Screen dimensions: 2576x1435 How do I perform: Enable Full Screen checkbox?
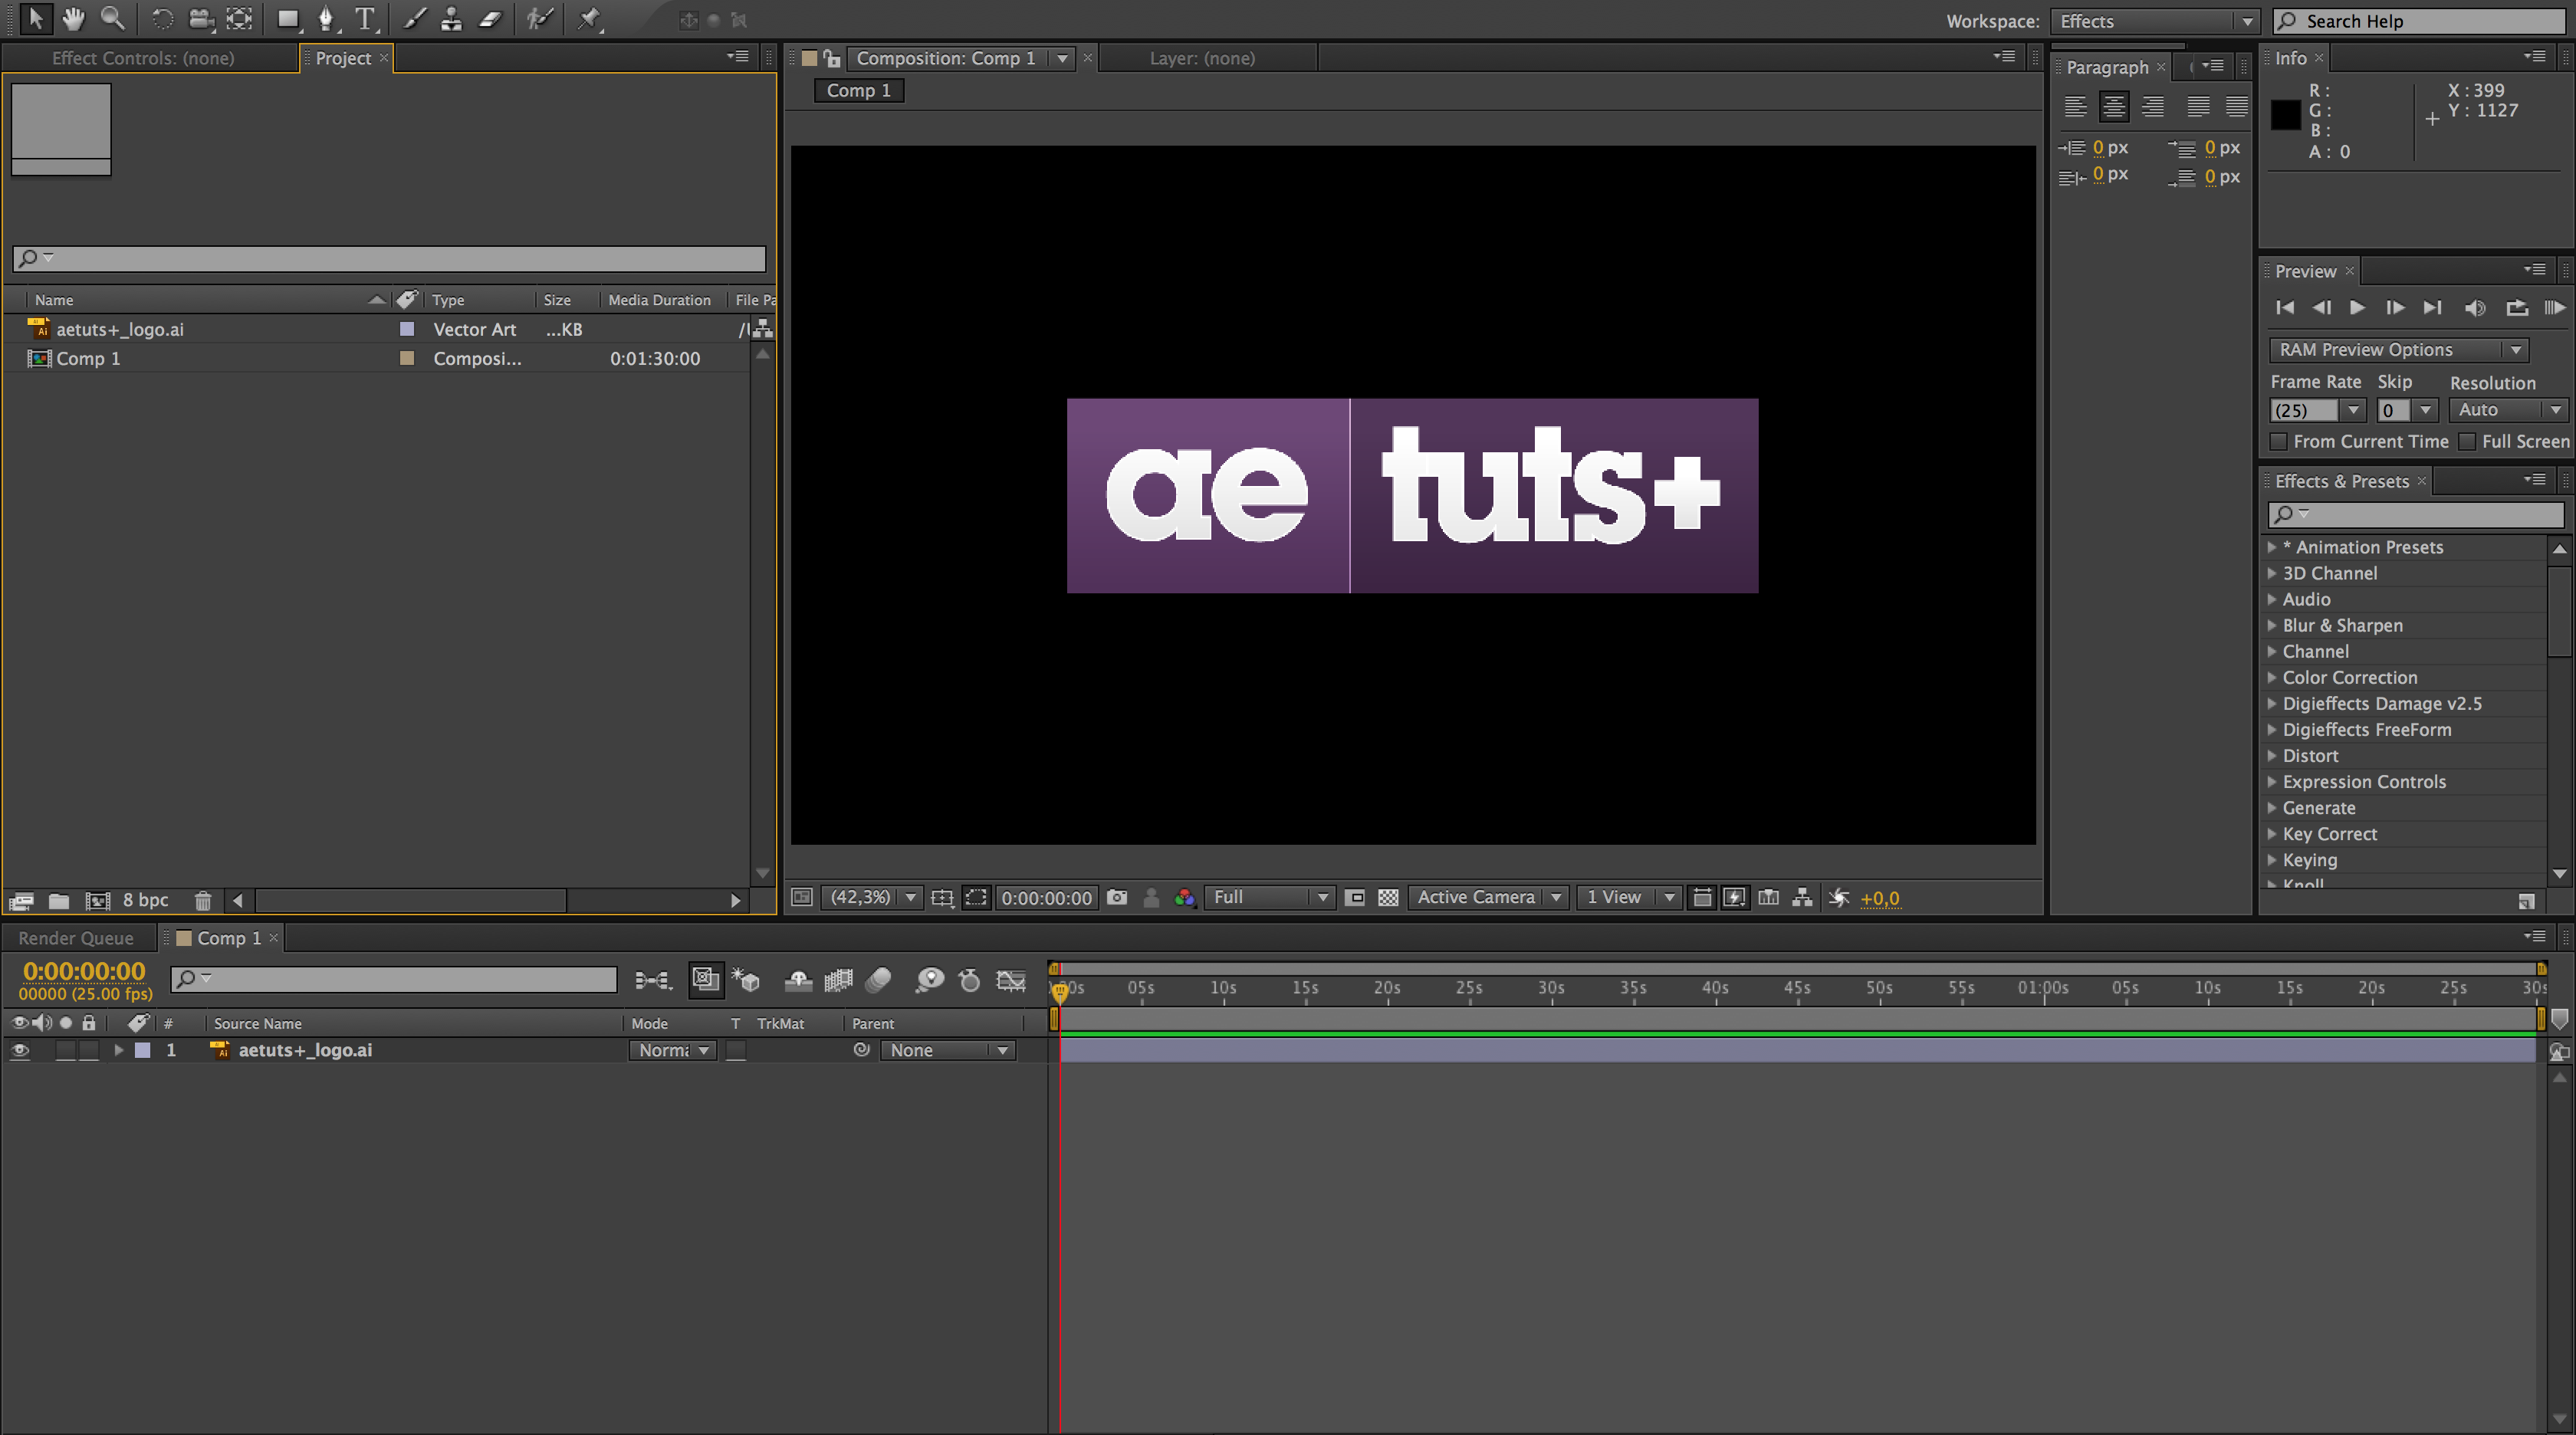pyautogui.click(x=2467, y=441)
